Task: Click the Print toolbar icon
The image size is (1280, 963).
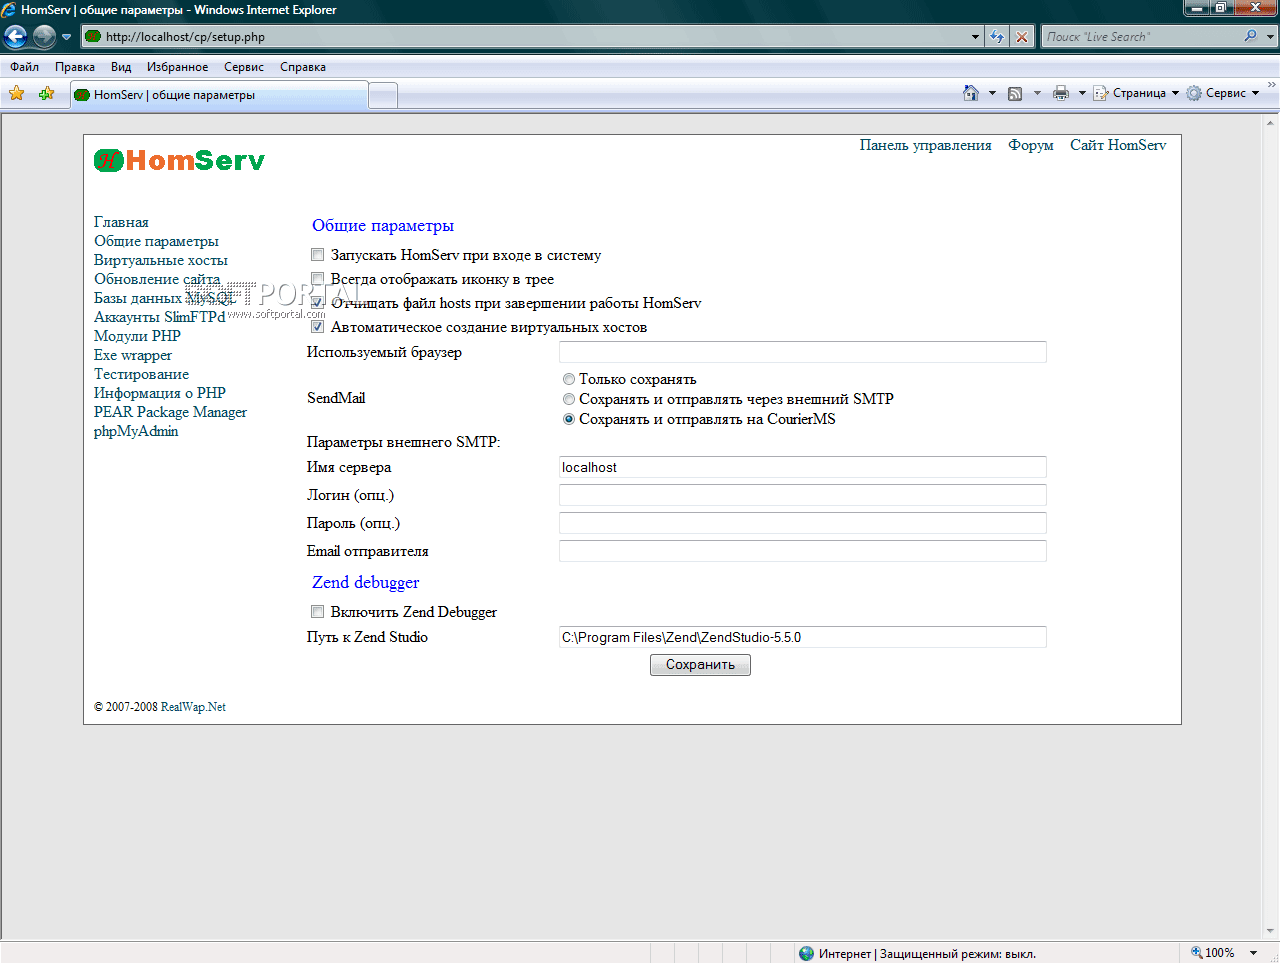Action: point(1061,93)
